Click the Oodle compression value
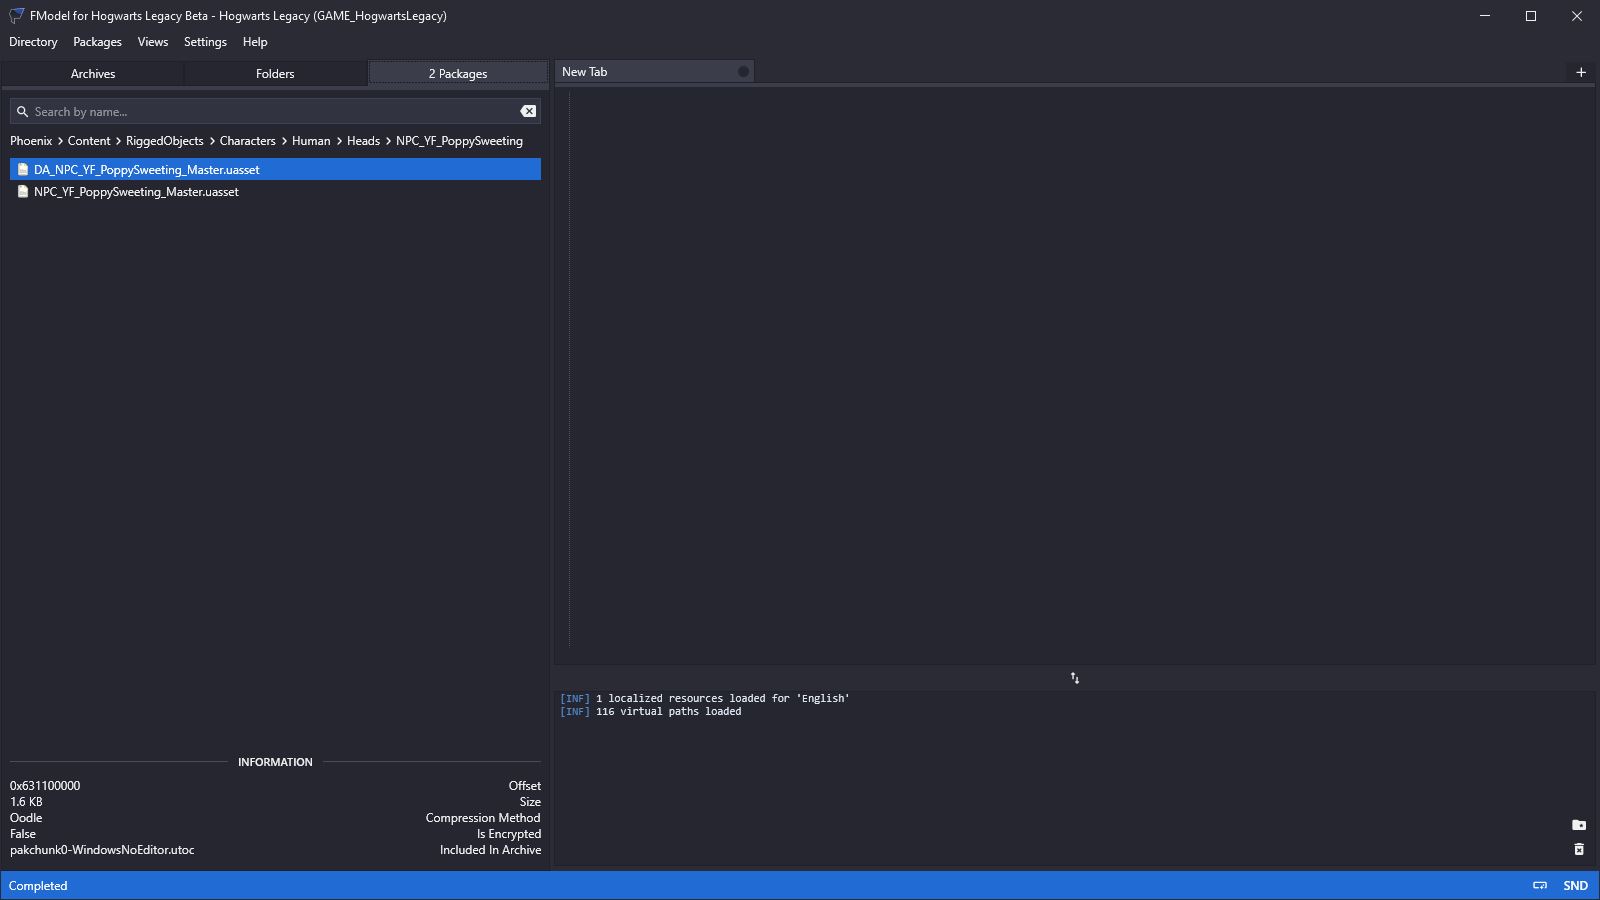Image resolution: width=1600 pixels, height=900 pixels. (x=26, y=818)
